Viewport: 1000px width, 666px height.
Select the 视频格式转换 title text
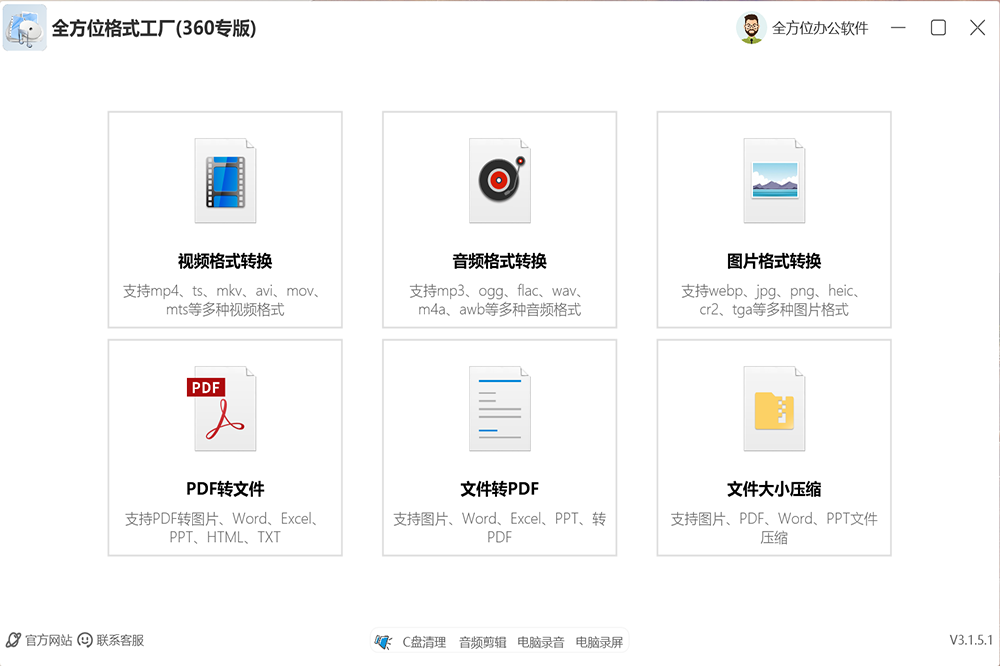point(225,262)
